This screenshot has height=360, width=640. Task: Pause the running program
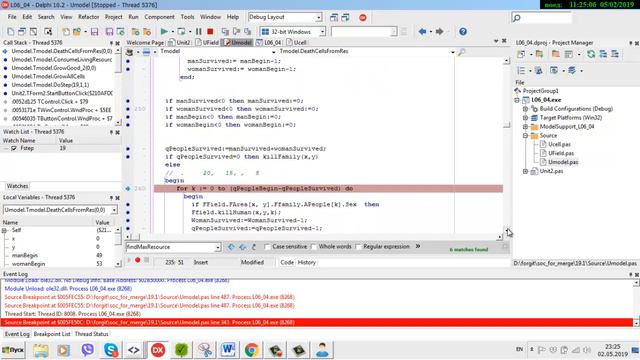(198, 31)
